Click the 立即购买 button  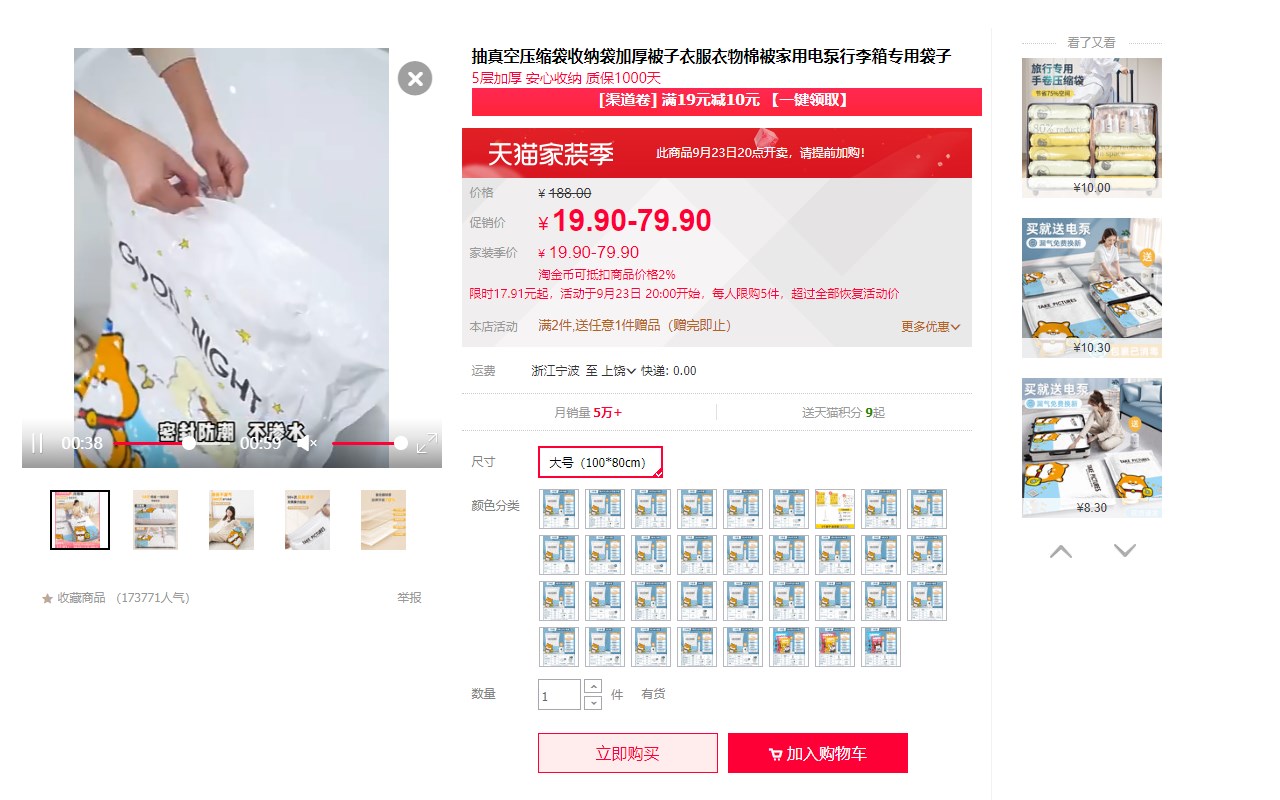click(628, 753)
